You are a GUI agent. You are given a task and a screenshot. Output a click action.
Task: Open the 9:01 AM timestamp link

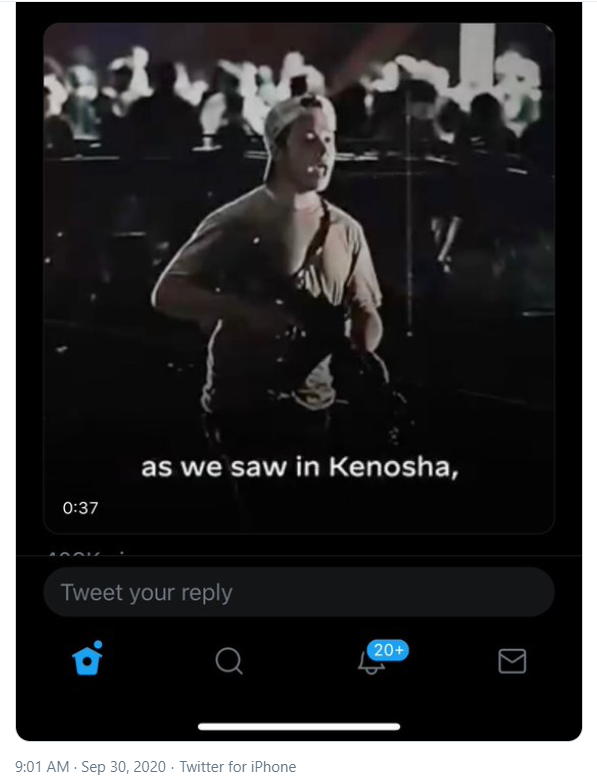tap(42, 767)
